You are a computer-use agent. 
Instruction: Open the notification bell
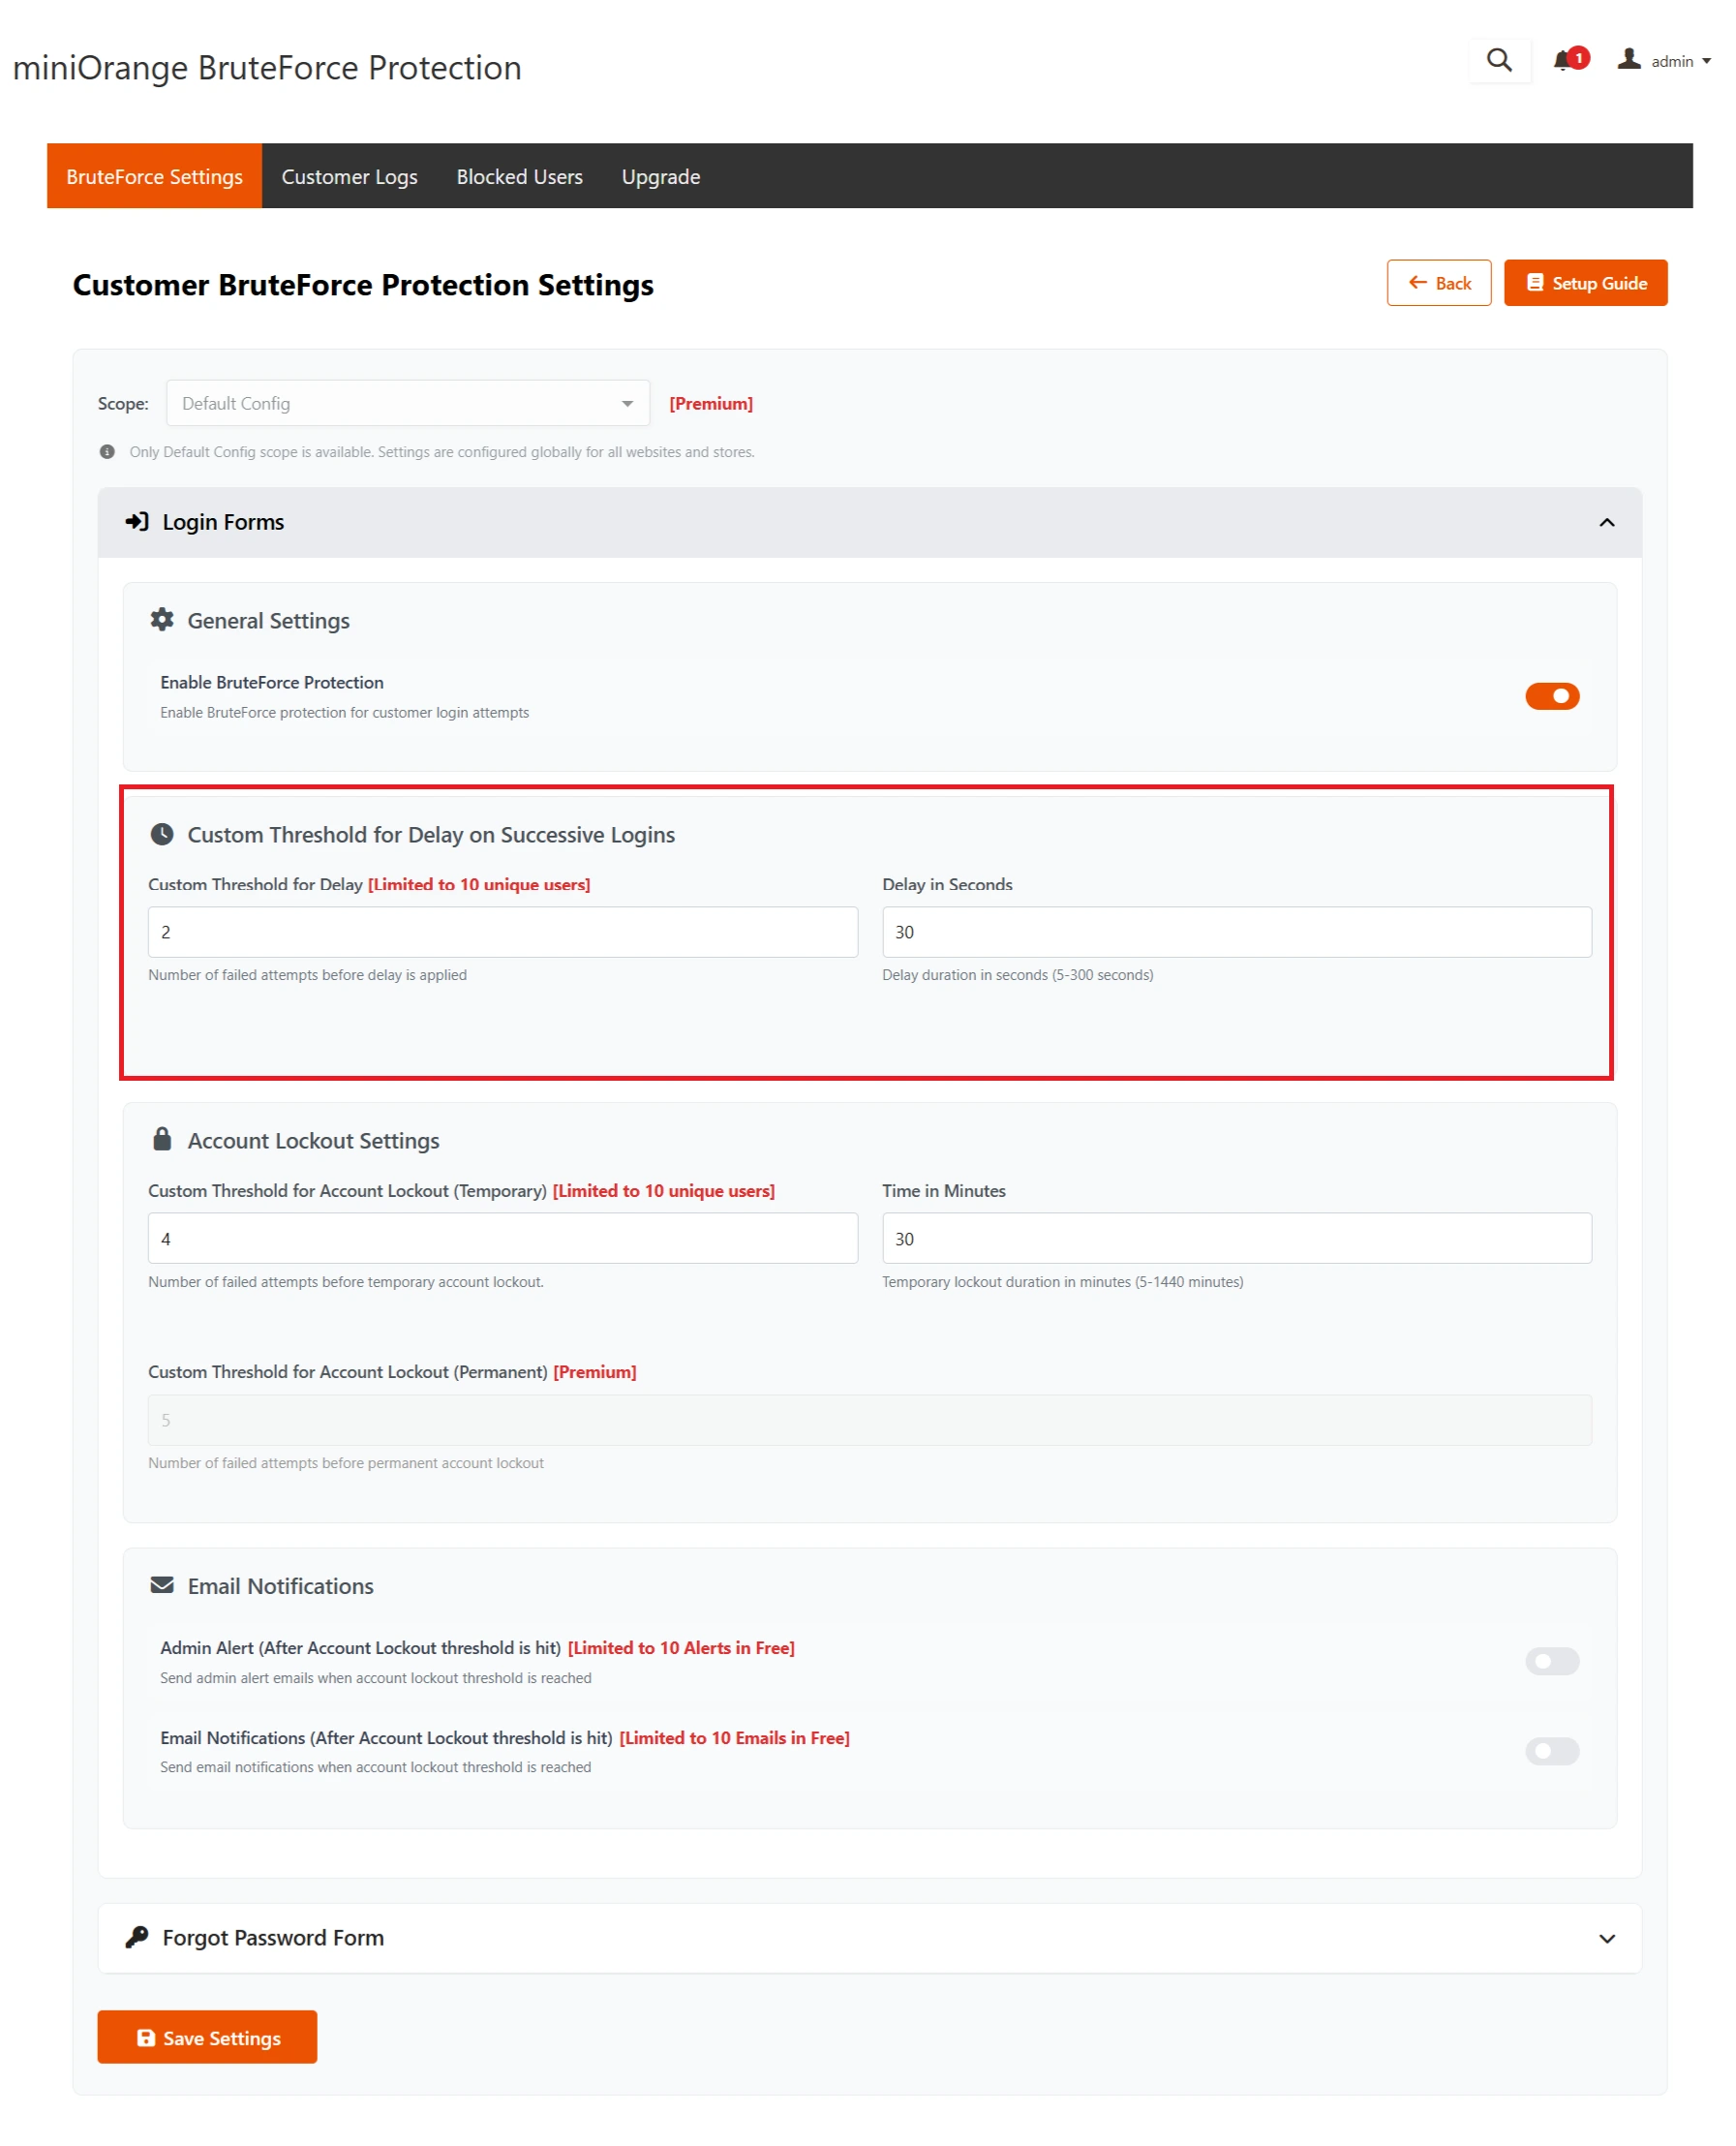(x=1563, y=61)
